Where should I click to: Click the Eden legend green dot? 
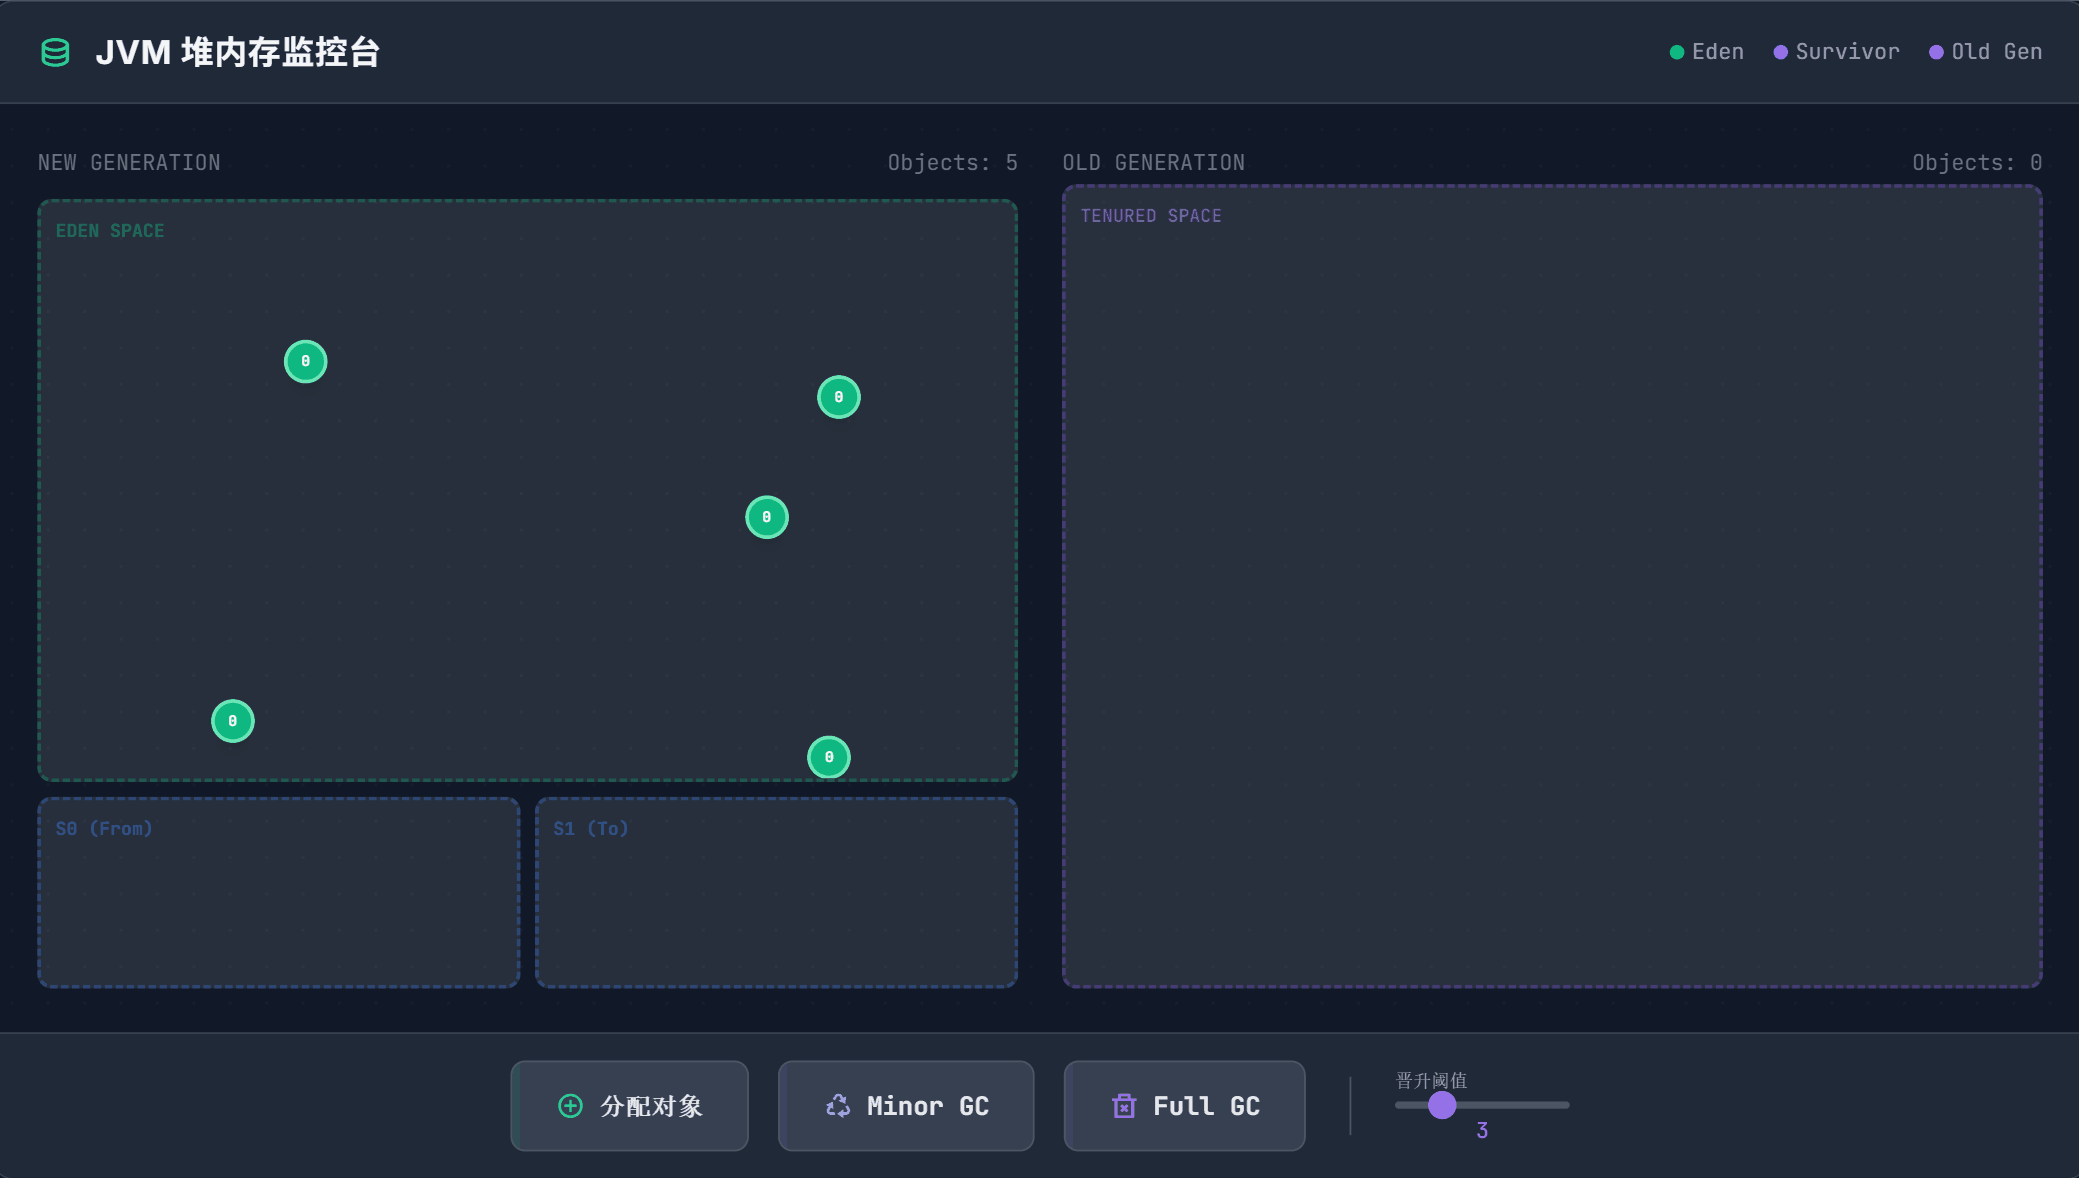tap(1677, 52)
